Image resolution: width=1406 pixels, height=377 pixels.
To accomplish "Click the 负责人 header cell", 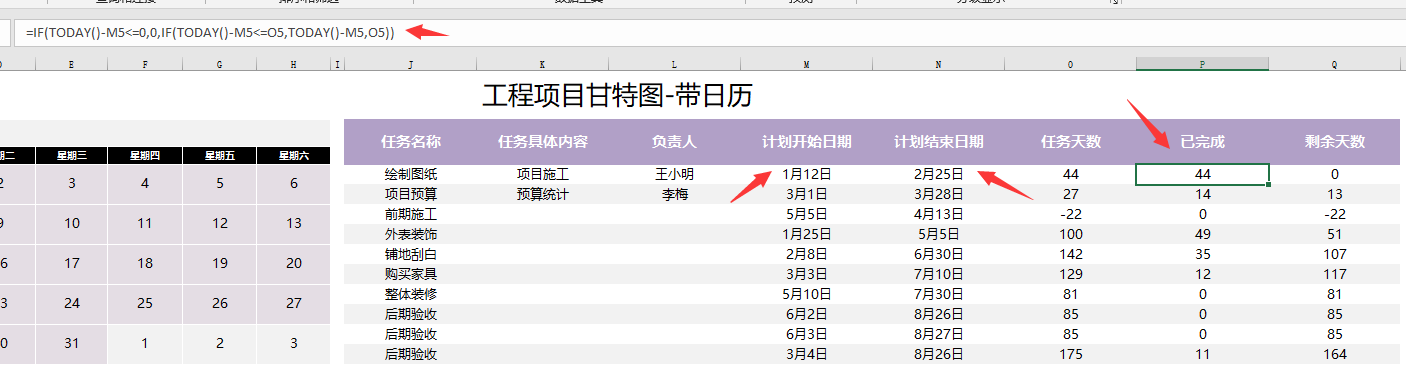I will pos(674,142).
